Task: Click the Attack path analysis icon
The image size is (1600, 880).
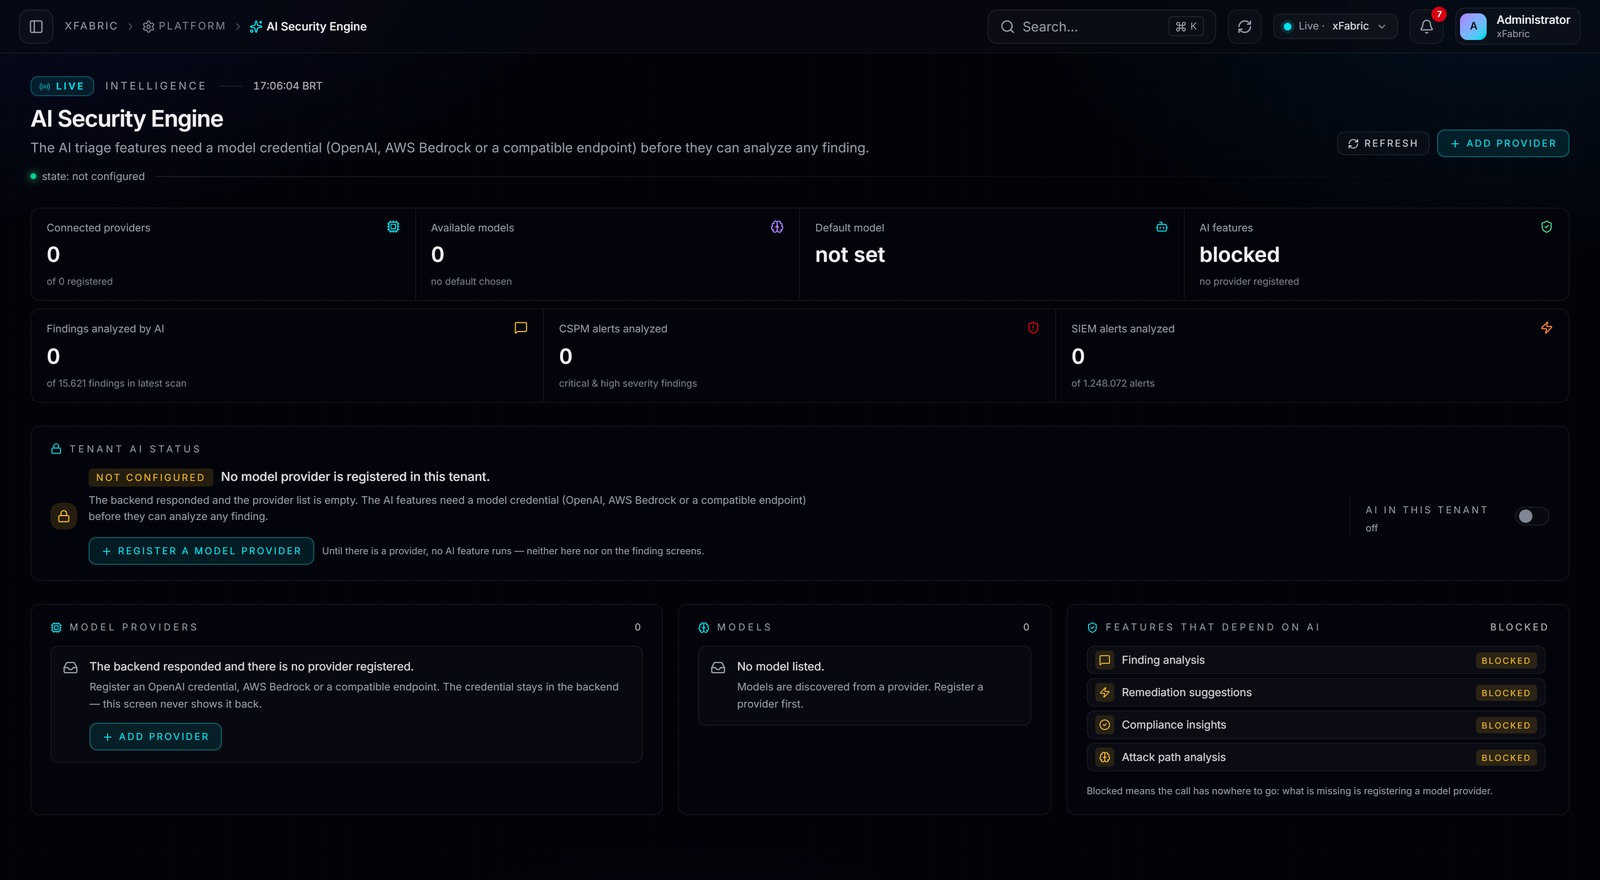Action: 1105,757
